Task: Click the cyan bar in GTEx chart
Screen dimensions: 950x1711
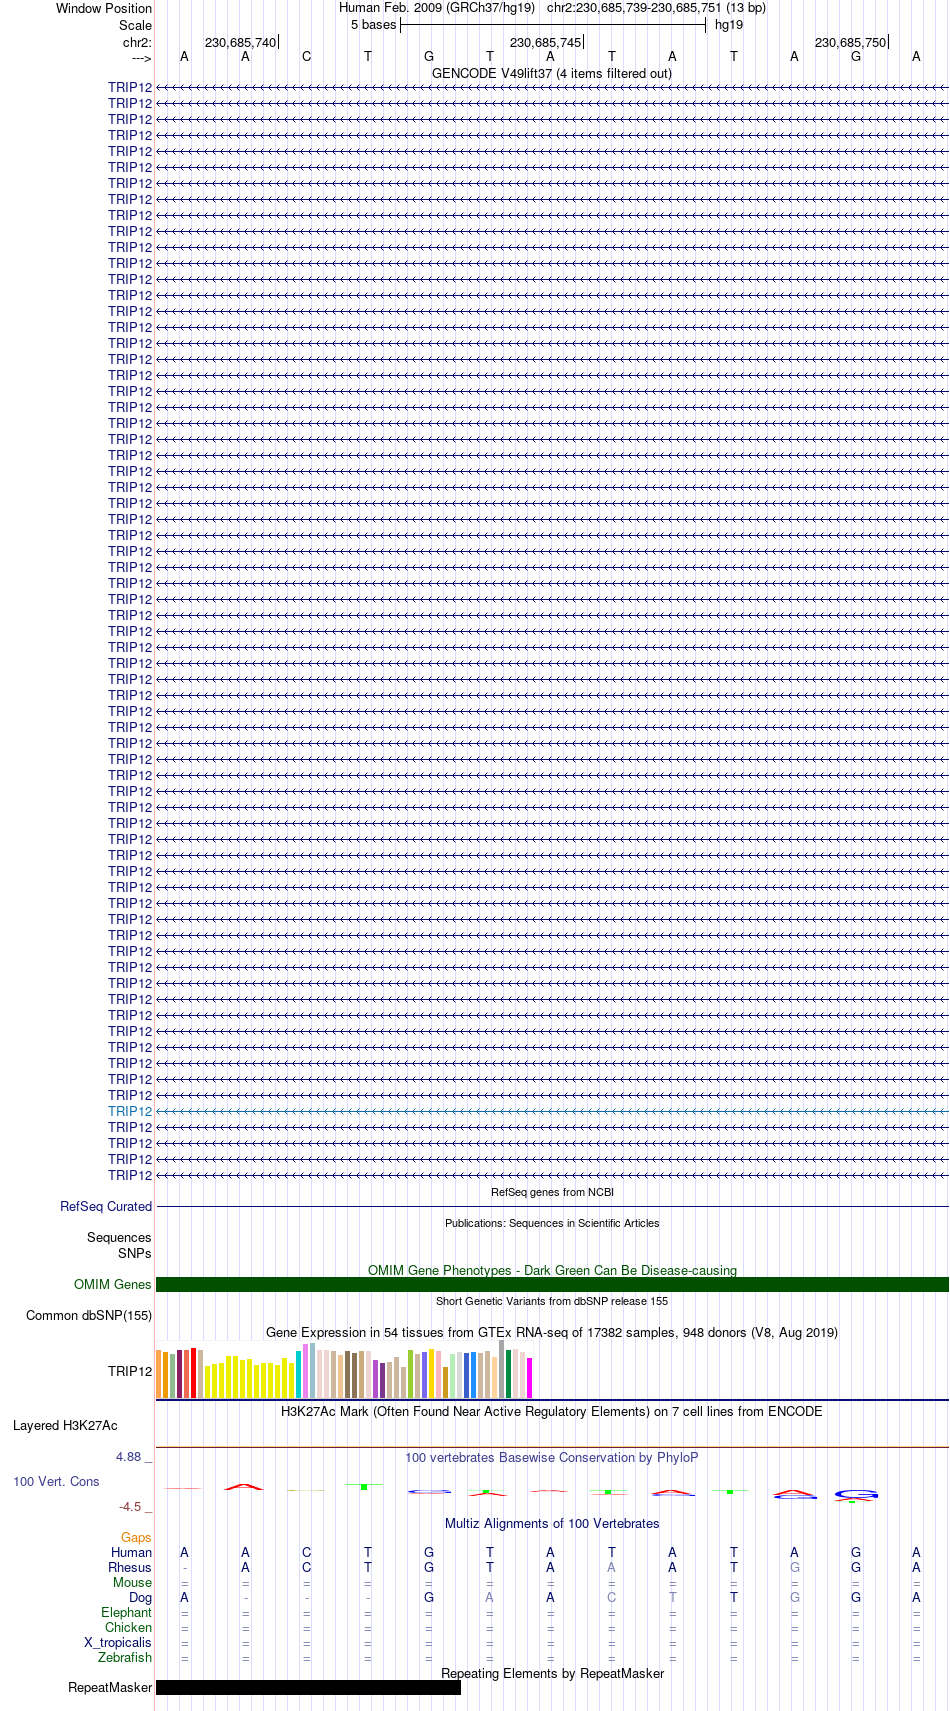Action: tap(299, 1374)
